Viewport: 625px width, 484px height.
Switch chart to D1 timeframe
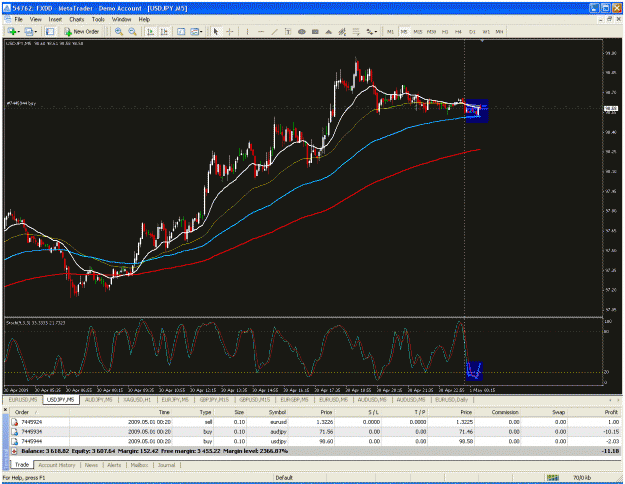472,31
